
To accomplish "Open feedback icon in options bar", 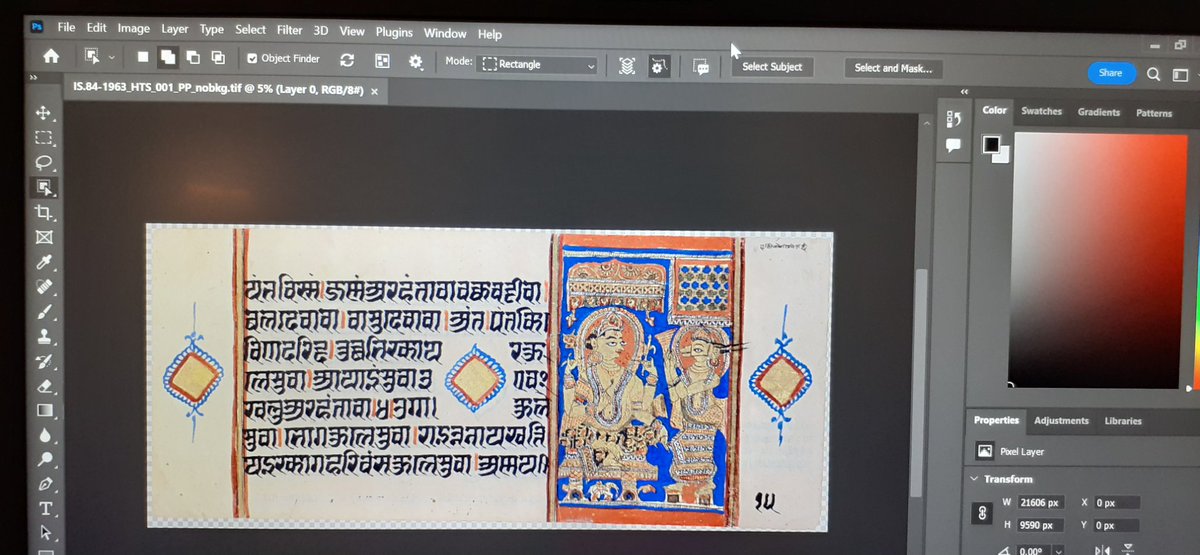I will tap(702, 67).
